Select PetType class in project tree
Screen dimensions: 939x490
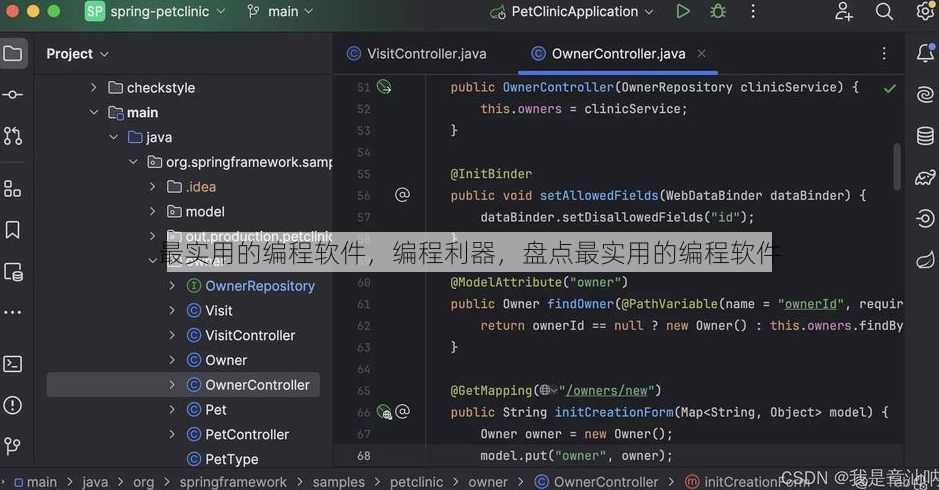tap(232, 459)
